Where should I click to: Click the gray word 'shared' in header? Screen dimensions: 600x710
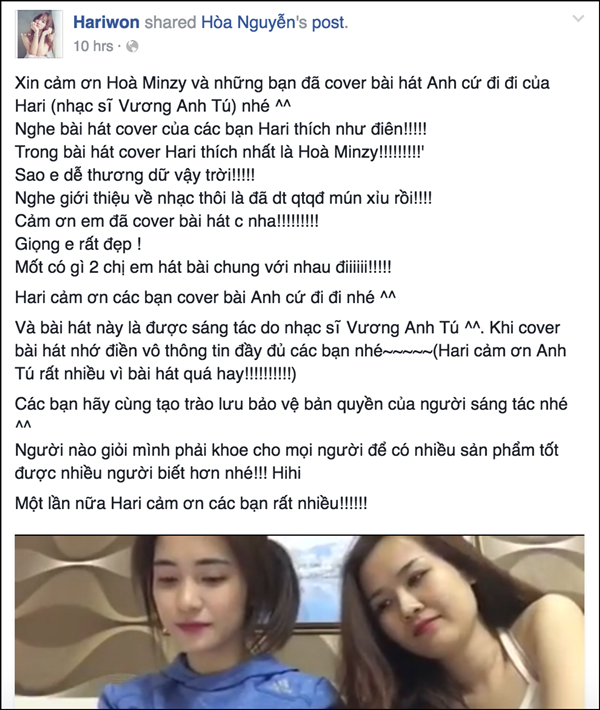pos(170,23)
